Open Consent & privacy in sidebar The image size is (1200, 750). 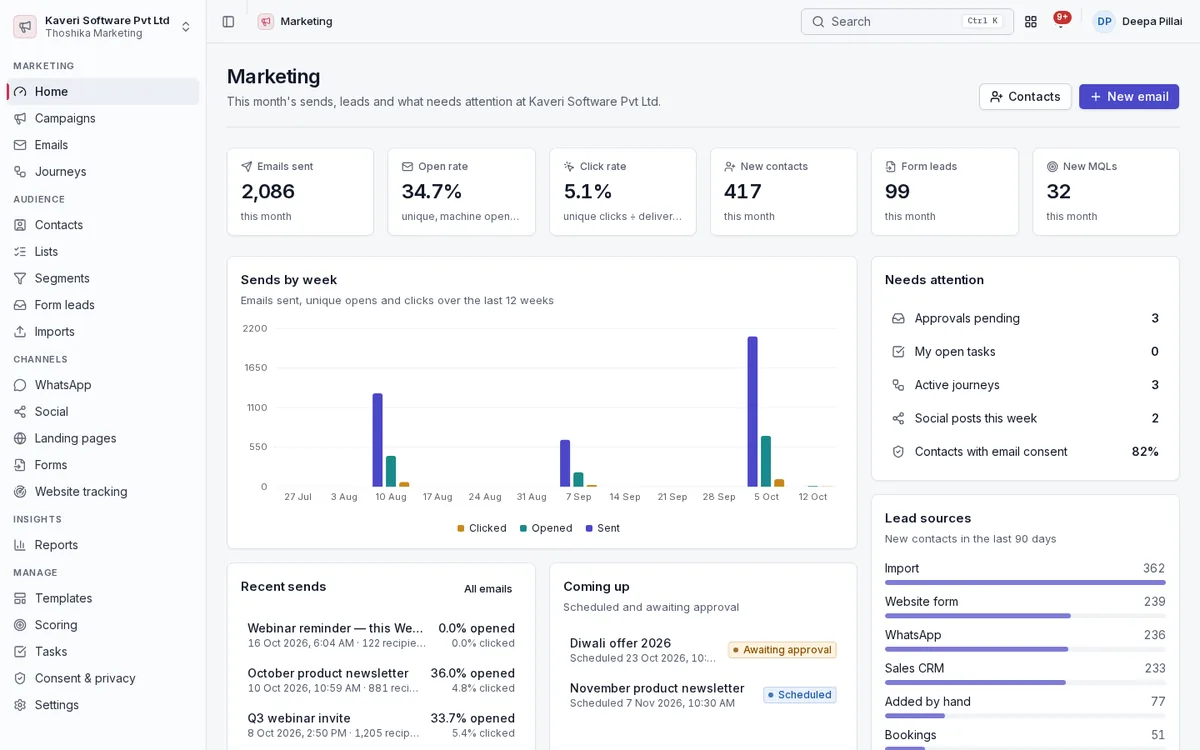103,678
